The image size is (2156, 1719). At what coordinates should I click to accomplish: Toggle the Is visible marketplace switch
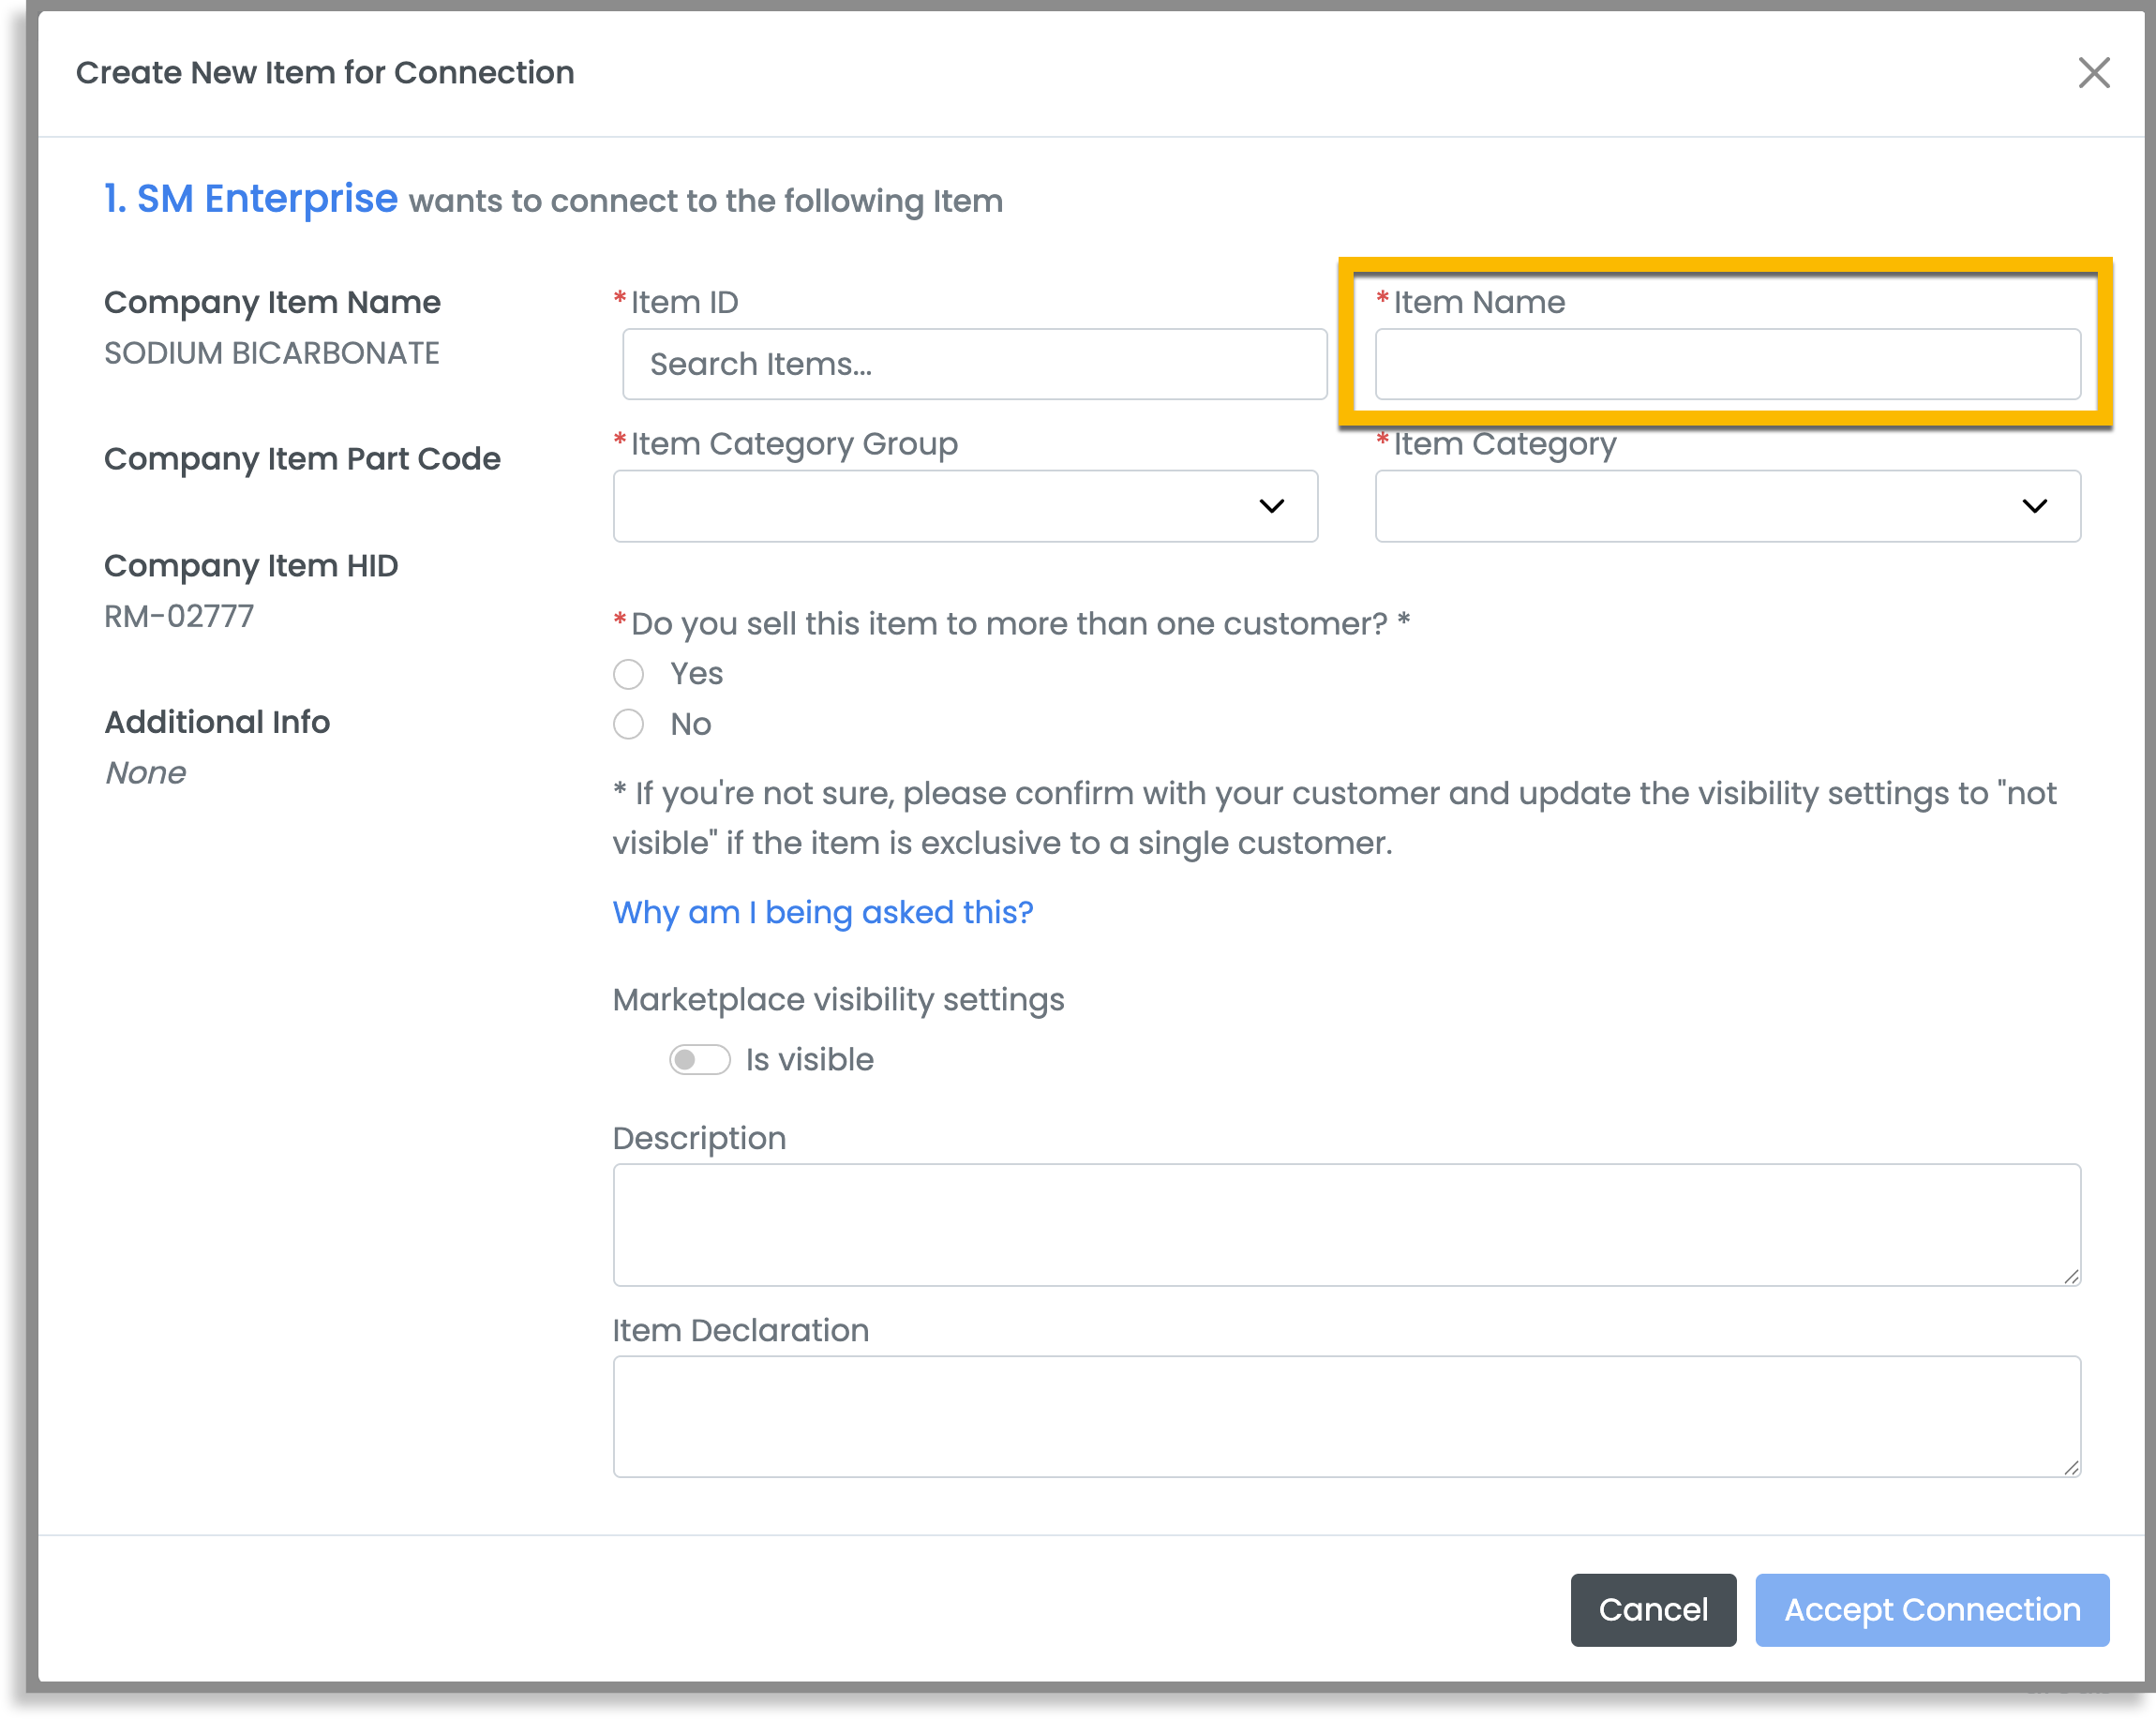[699, 1059]
